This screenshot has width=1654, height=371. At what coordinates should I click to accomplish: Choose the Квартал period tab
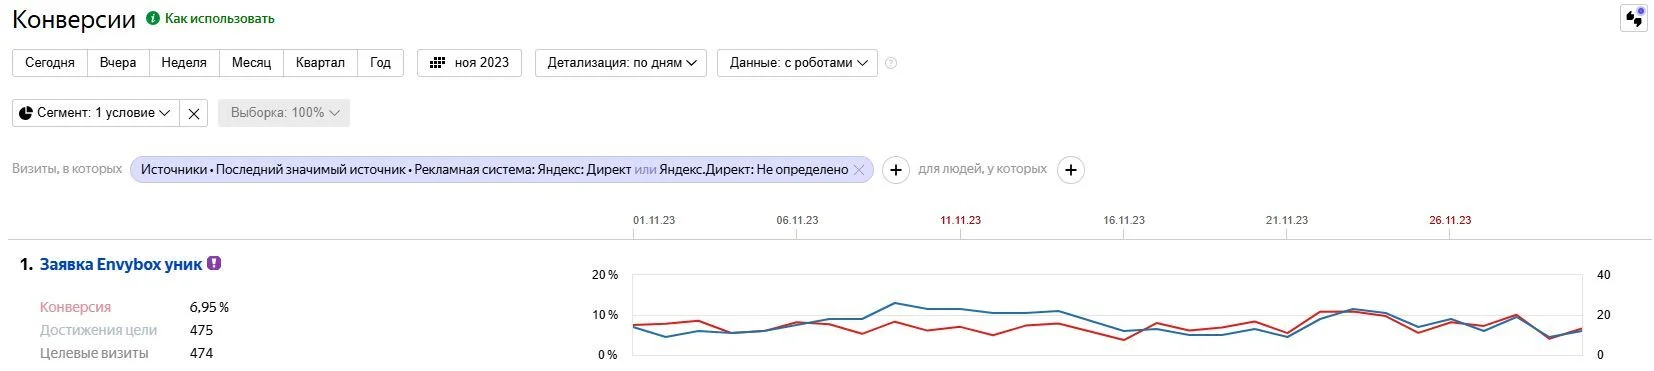320,62
